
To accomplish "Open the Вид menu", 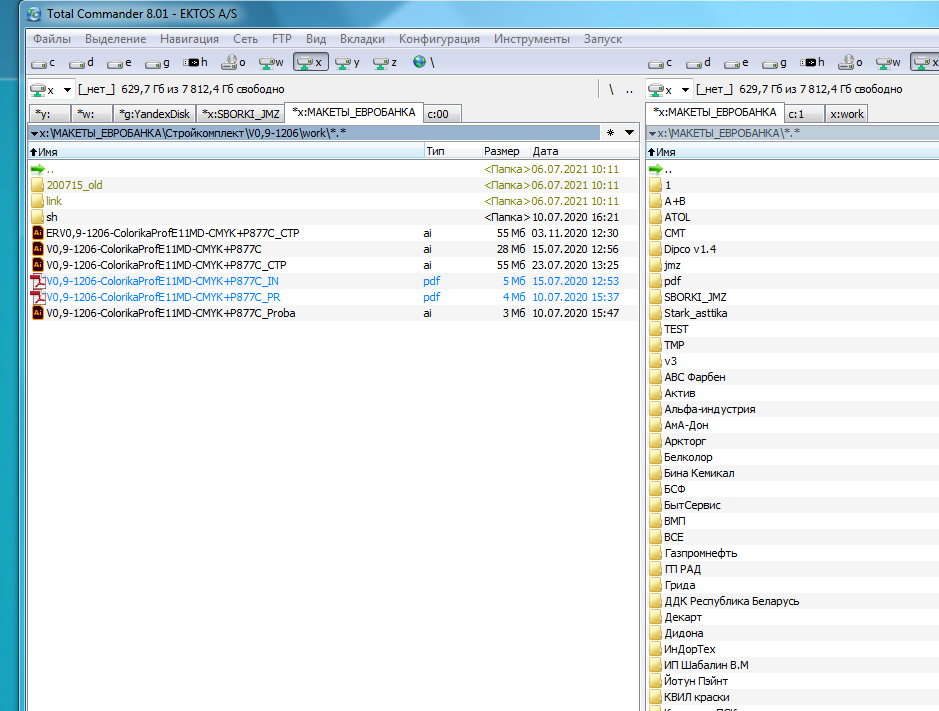I will point(316,39).
